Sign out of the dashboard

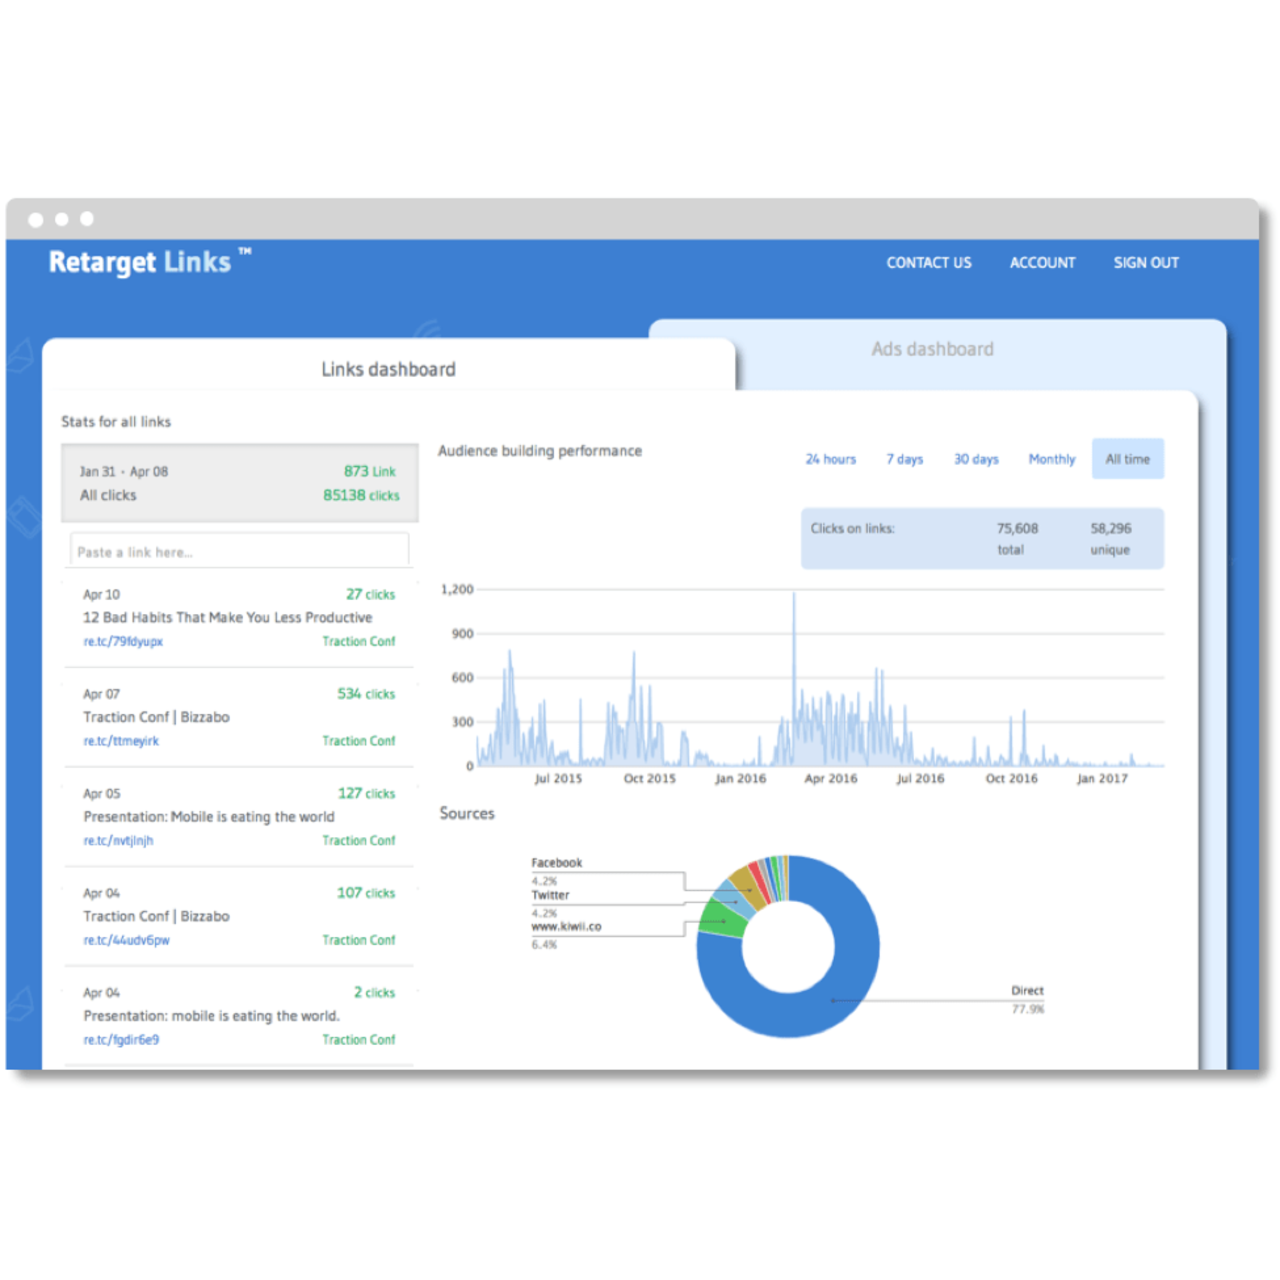pos(1146,263)
